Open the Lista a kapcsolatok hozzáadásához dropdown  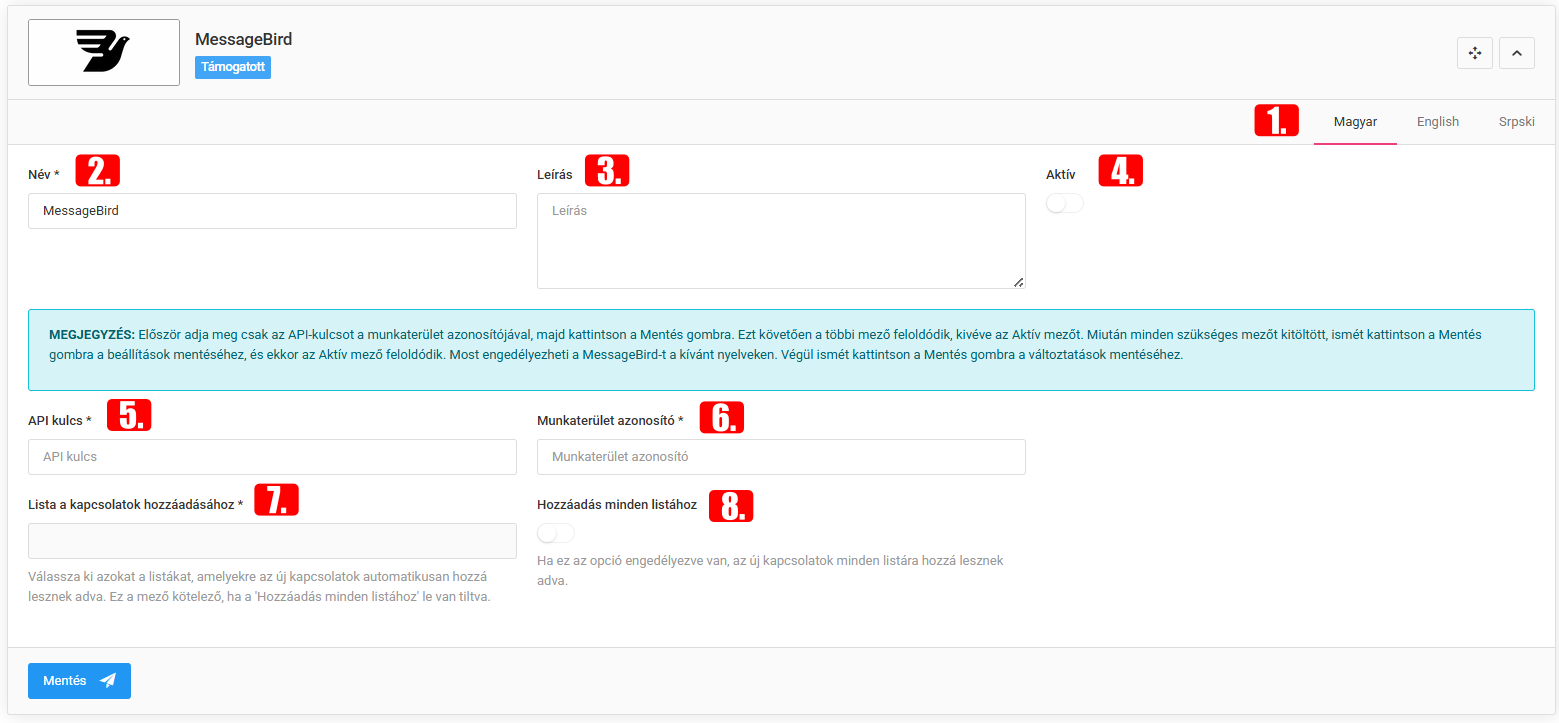272,541
